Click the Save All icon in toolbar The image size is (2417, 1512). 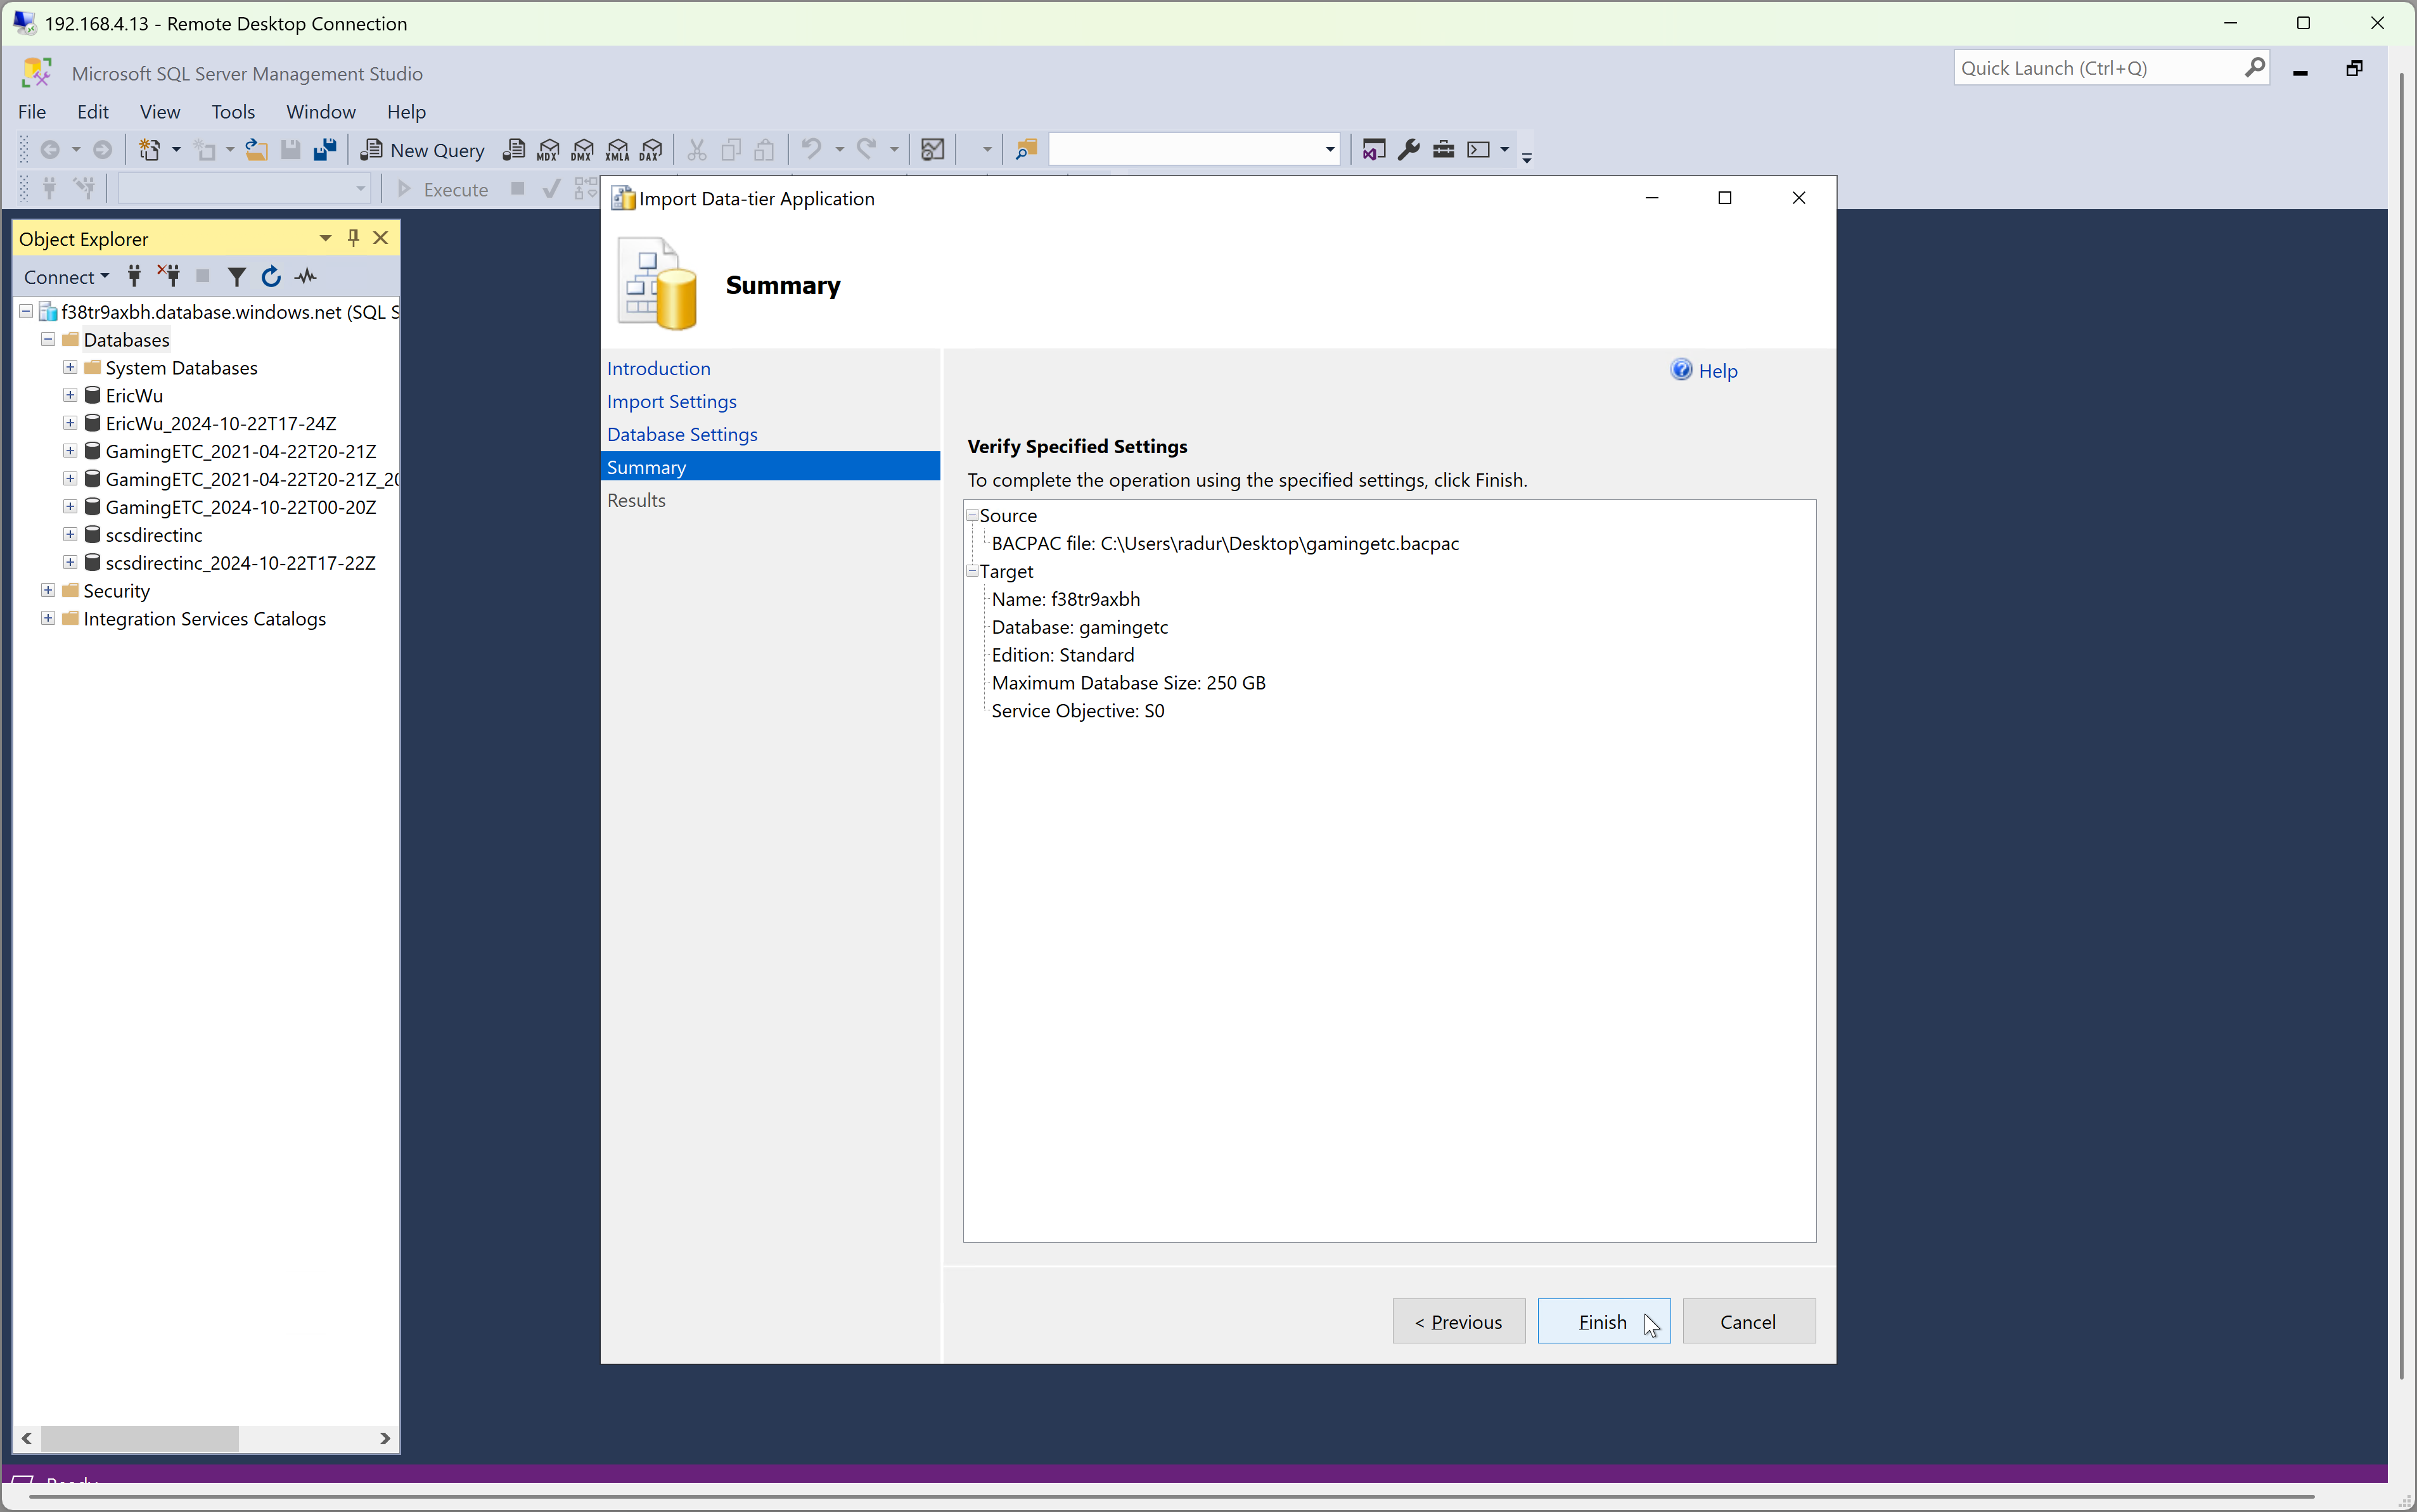[x=325, y=150]
